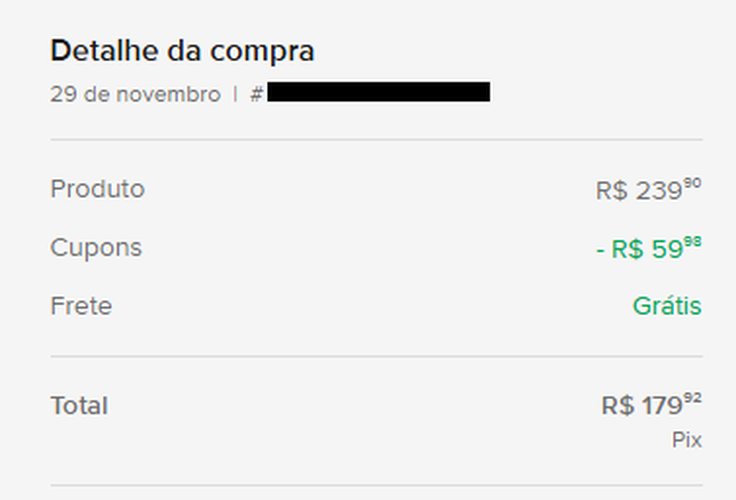Click the vertical separator after the date

[x=235, y=95]
